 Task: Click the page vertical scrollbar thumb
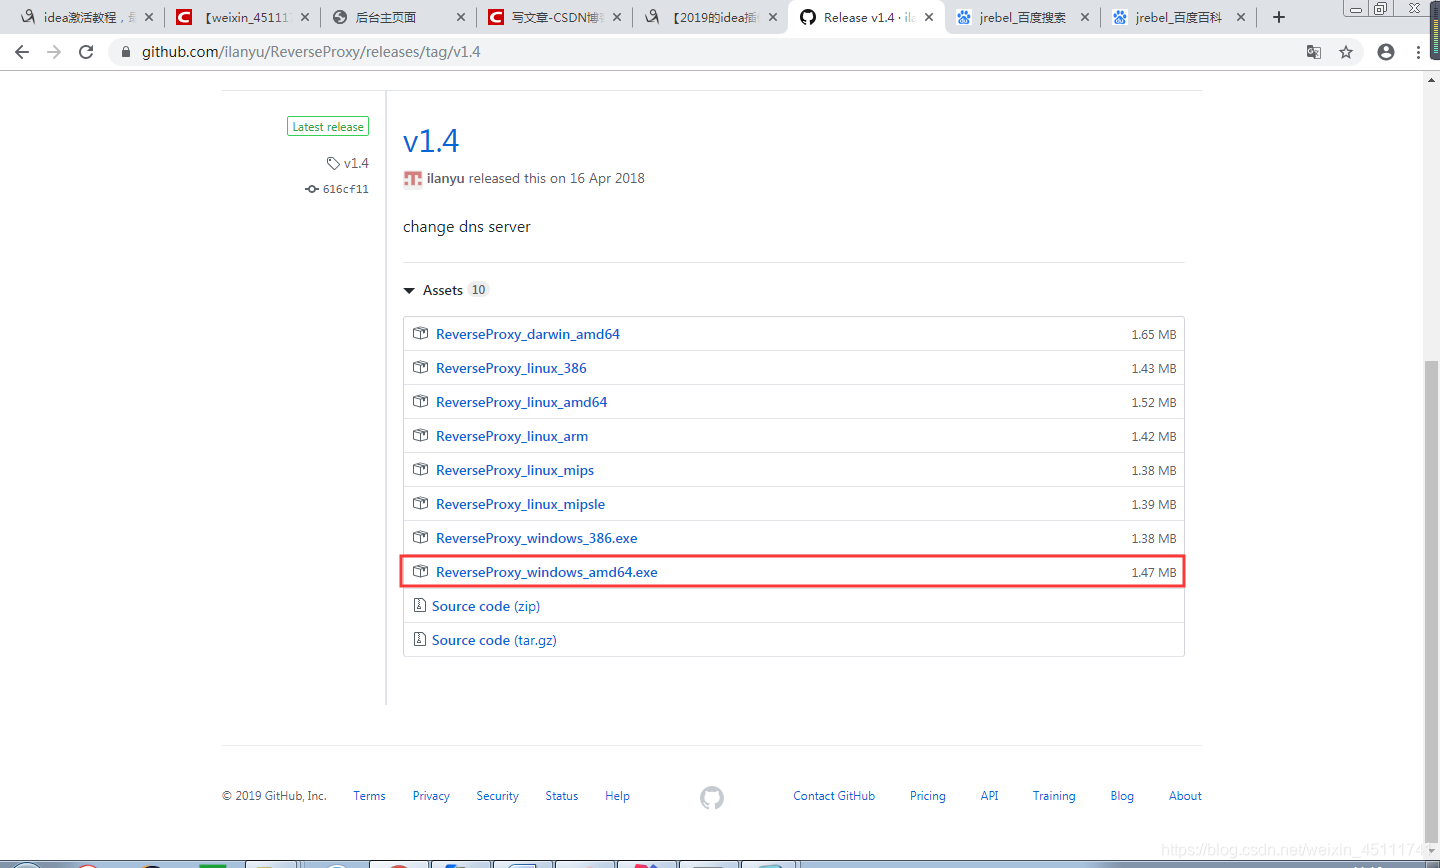coord(1431,603)
